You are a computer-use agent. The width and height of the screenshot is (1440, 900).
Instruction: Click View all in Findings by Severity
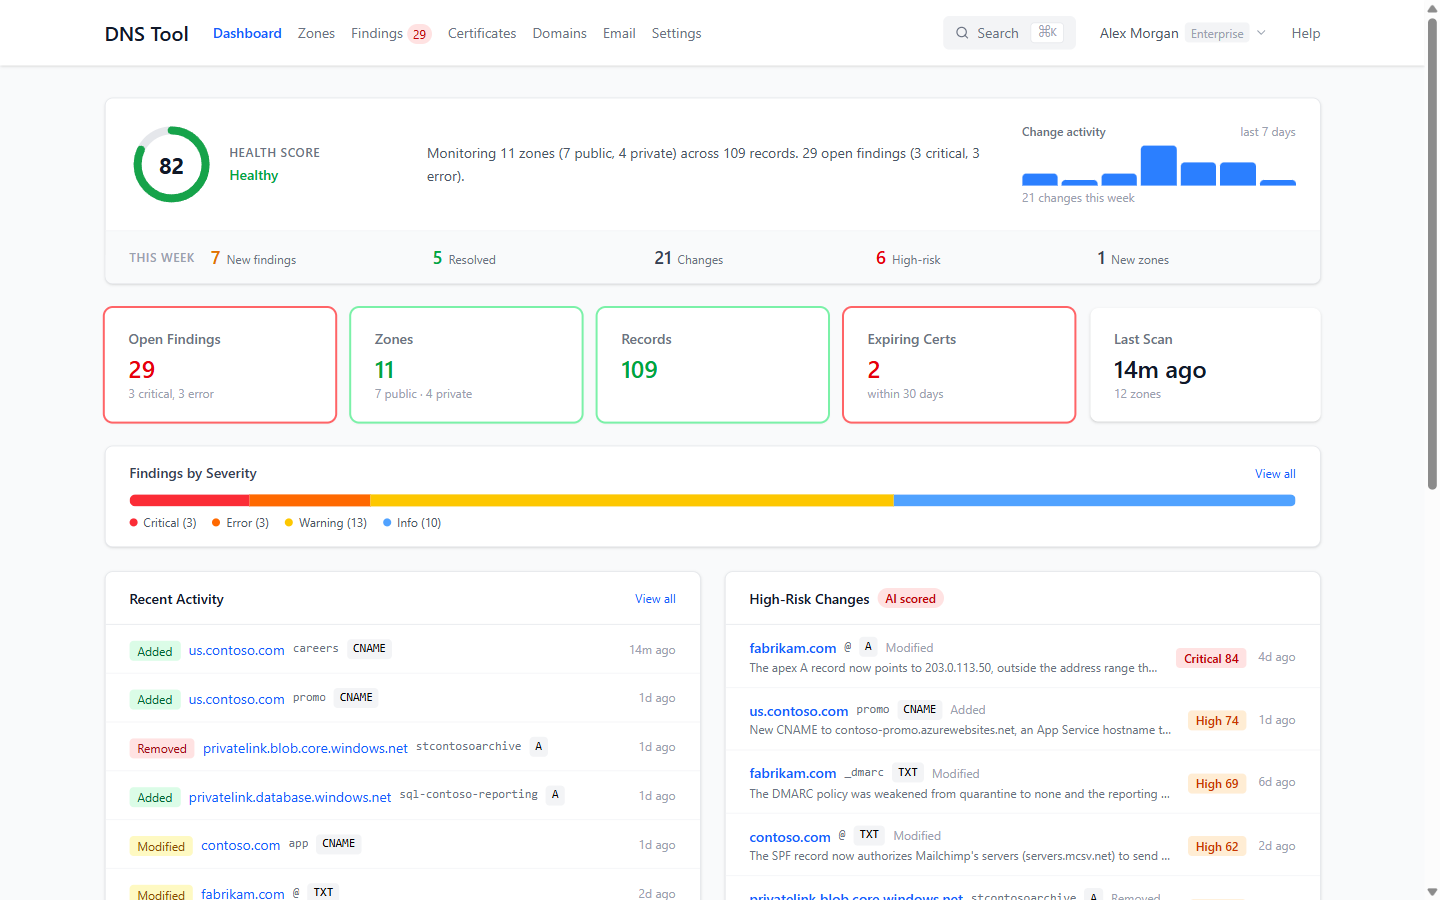coord(1275,474)
